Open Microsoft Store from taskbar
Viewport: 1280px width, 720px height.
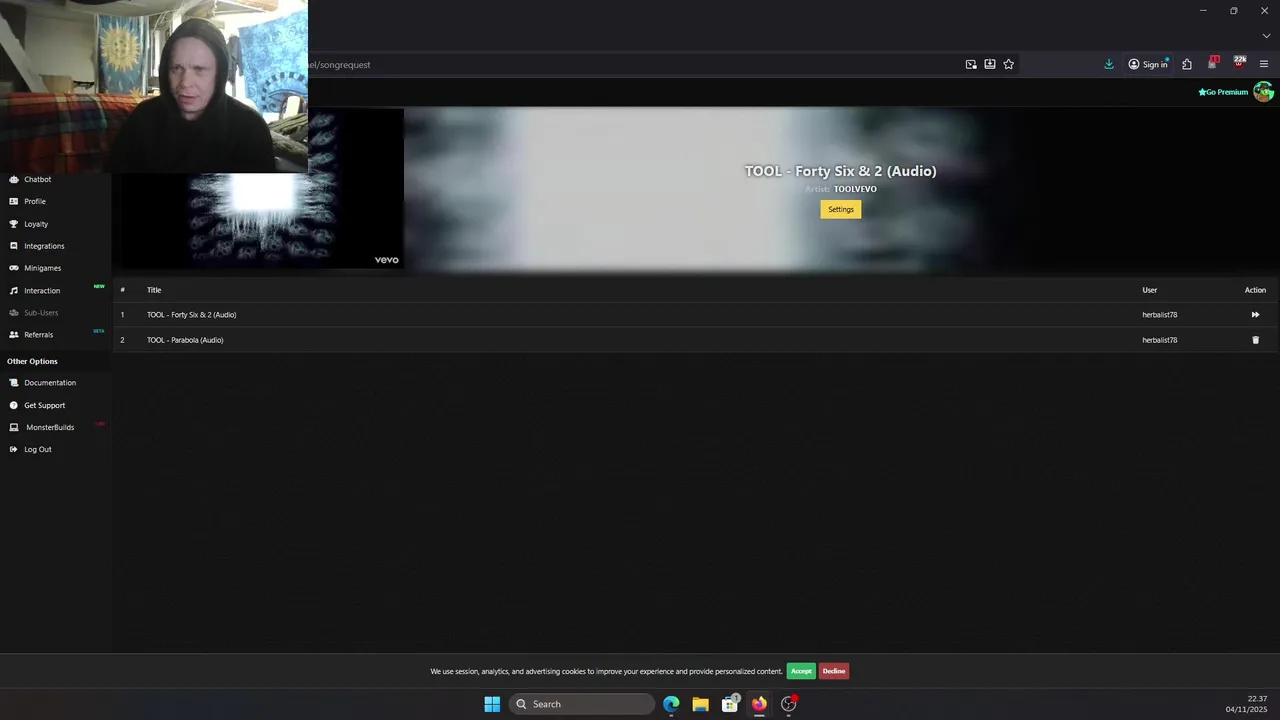[x=730, y=704]
